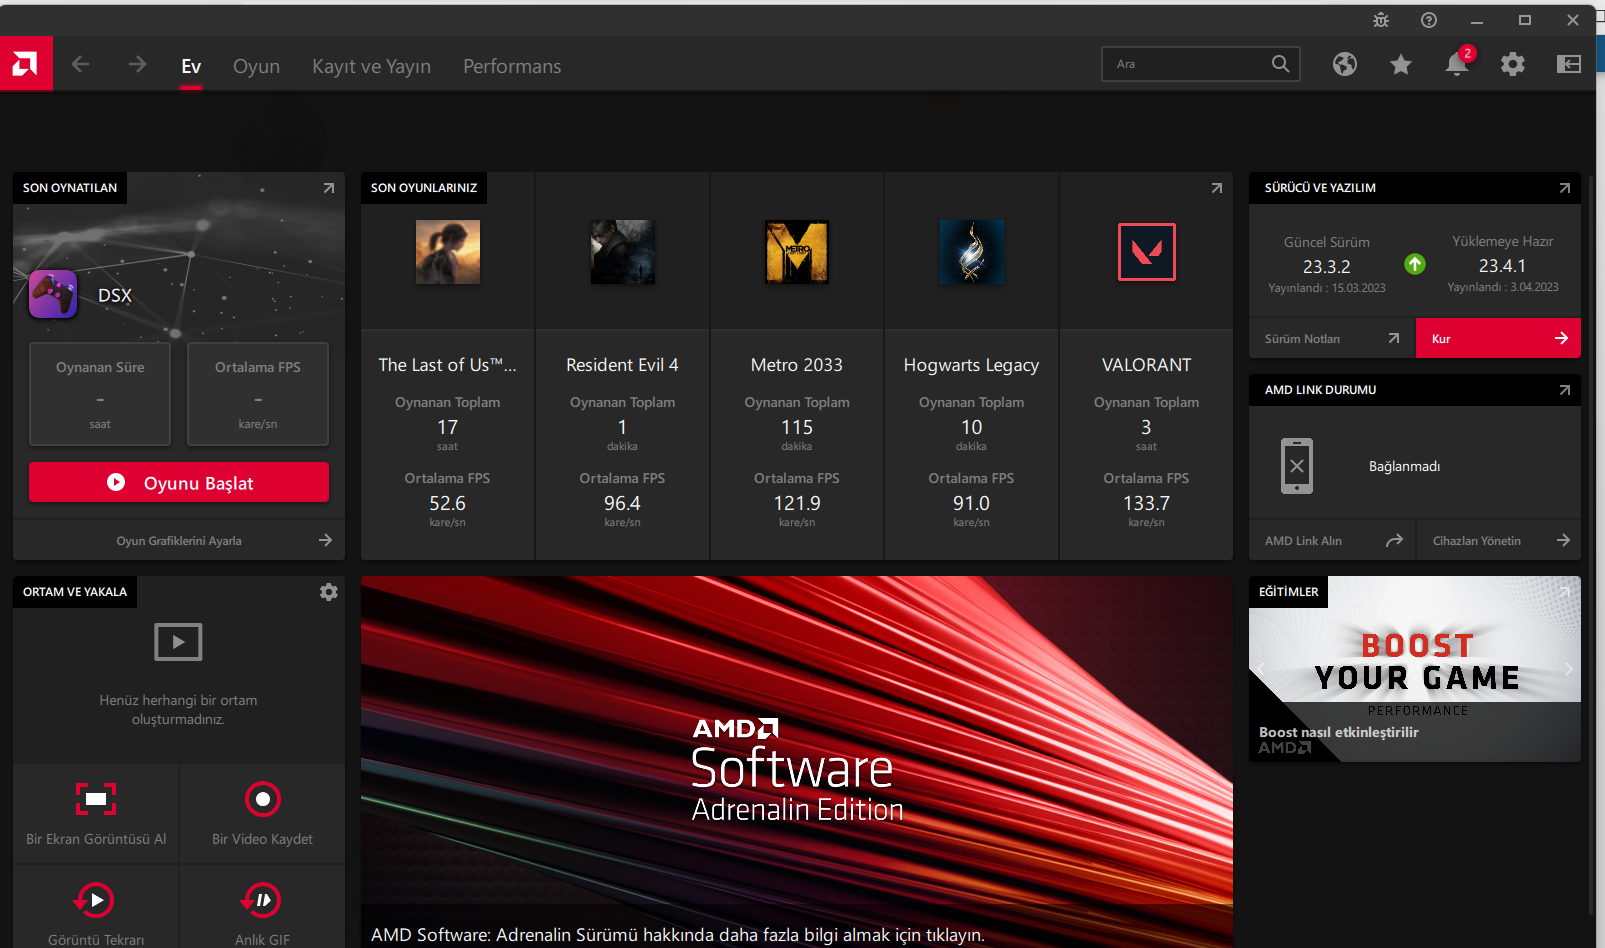The width and height of the screenshot is (1605, 948).
Task: Open Cihazları Yönetin
Action: [x=1499, y=541]
